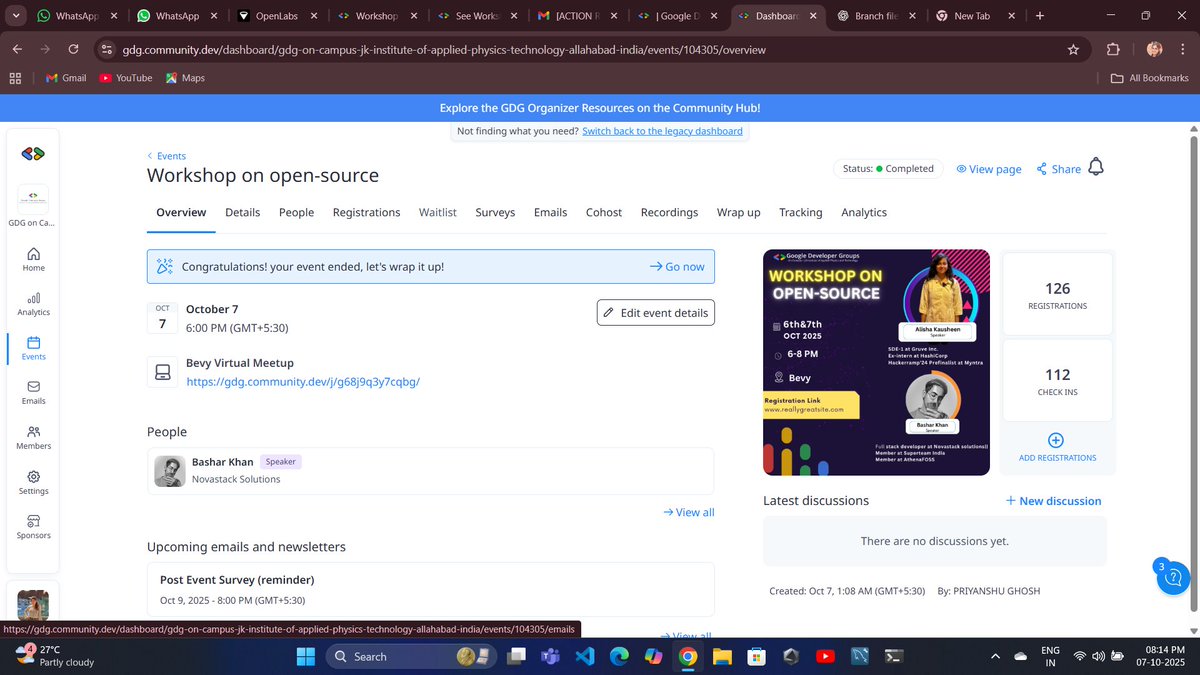Viewport: 1200px width, 675px height.
Task: Open the Surveys tab
Action: click(x=495, y=212)
